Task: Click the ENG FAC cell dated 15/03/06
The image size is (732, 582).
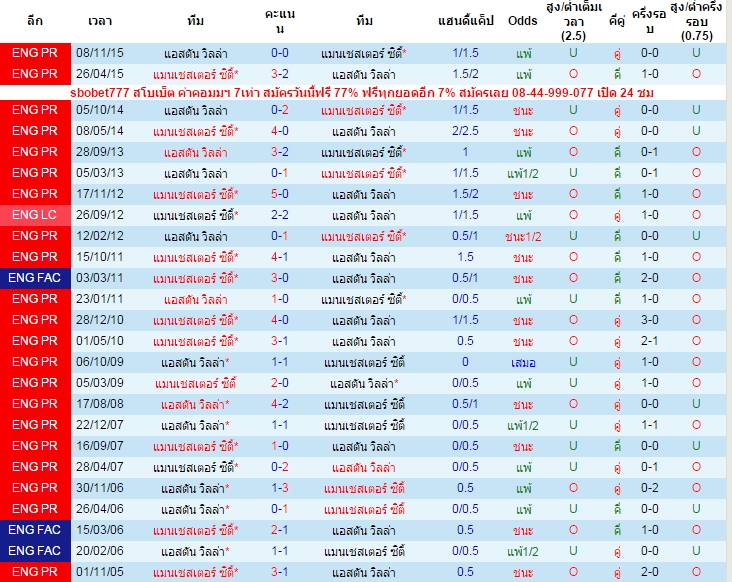Action: coord(35,530)
